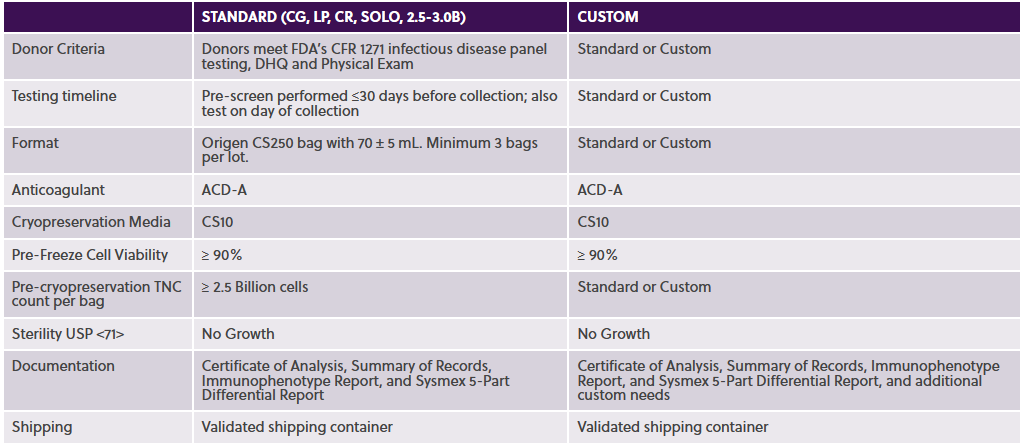
Task: Click the CUSTOM column header
Action: (x=608, y=17)
